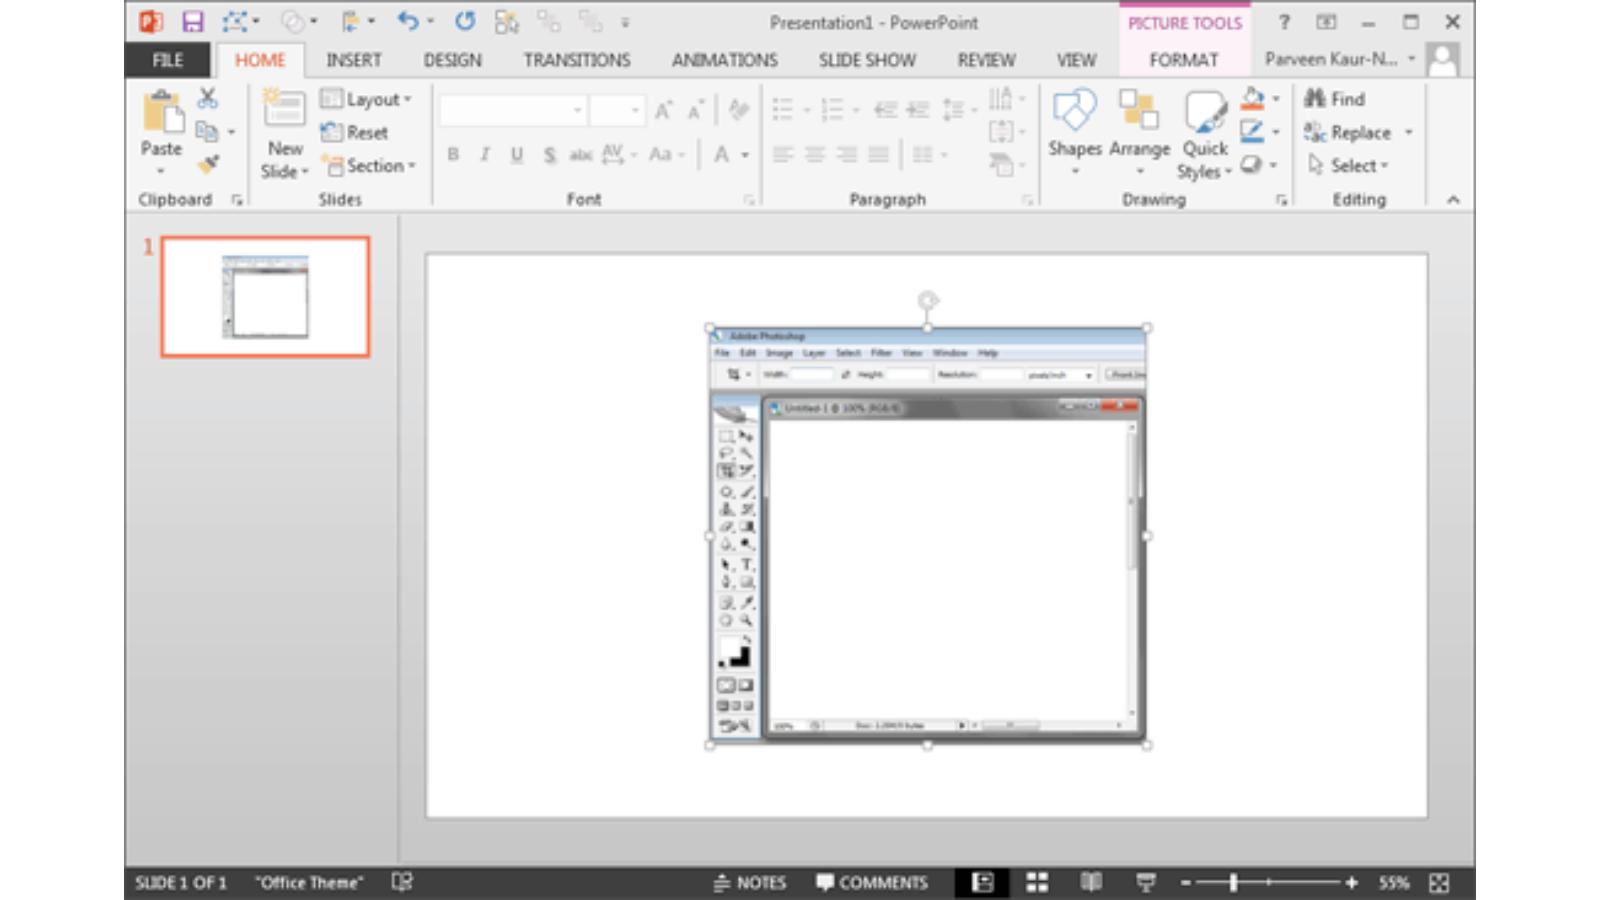
Task: Collapse the ribbon with the chevron
Action: pos(1453,200)
